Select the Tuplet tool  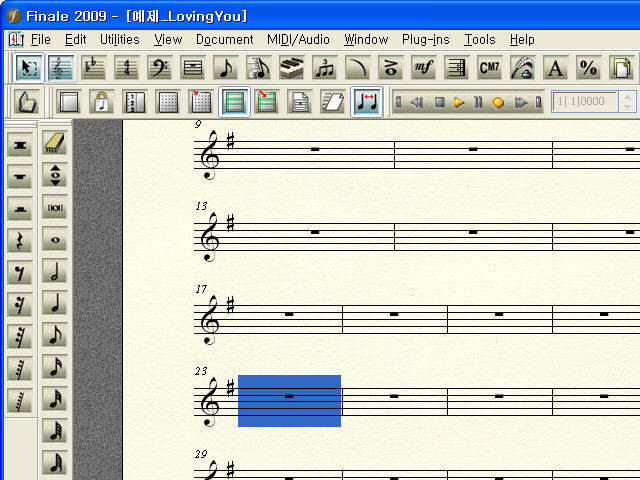[325, 68]
